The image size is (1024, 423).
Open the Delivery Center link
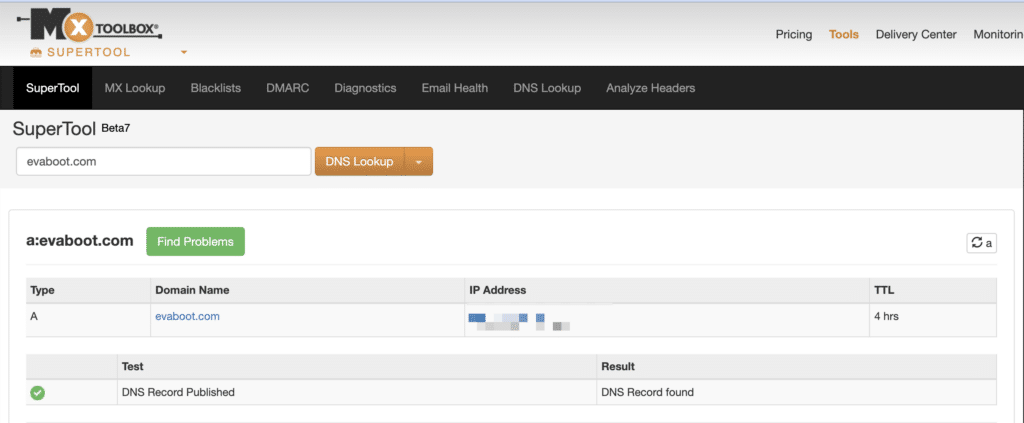(916, 35)
